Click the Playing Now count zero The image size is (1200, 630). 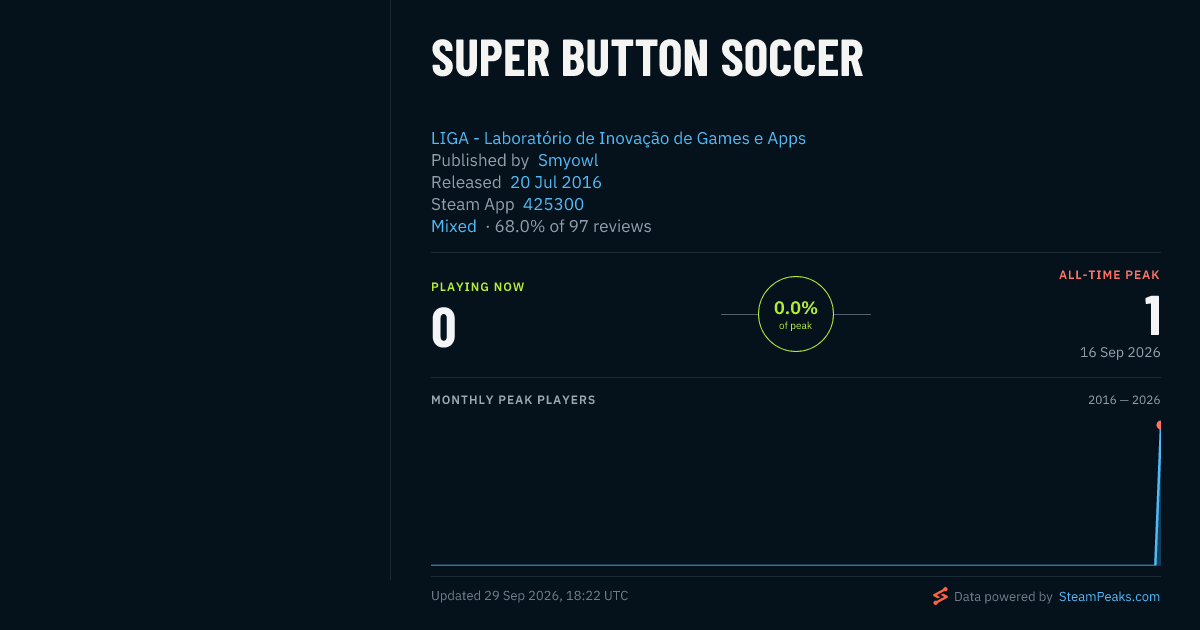tap(443, 328)
